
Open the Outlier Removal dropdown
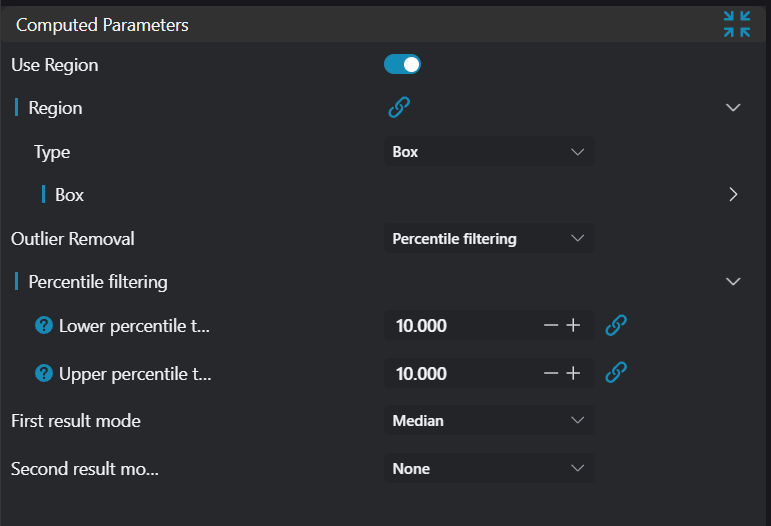pyautogui.click(x=488, y=239)
